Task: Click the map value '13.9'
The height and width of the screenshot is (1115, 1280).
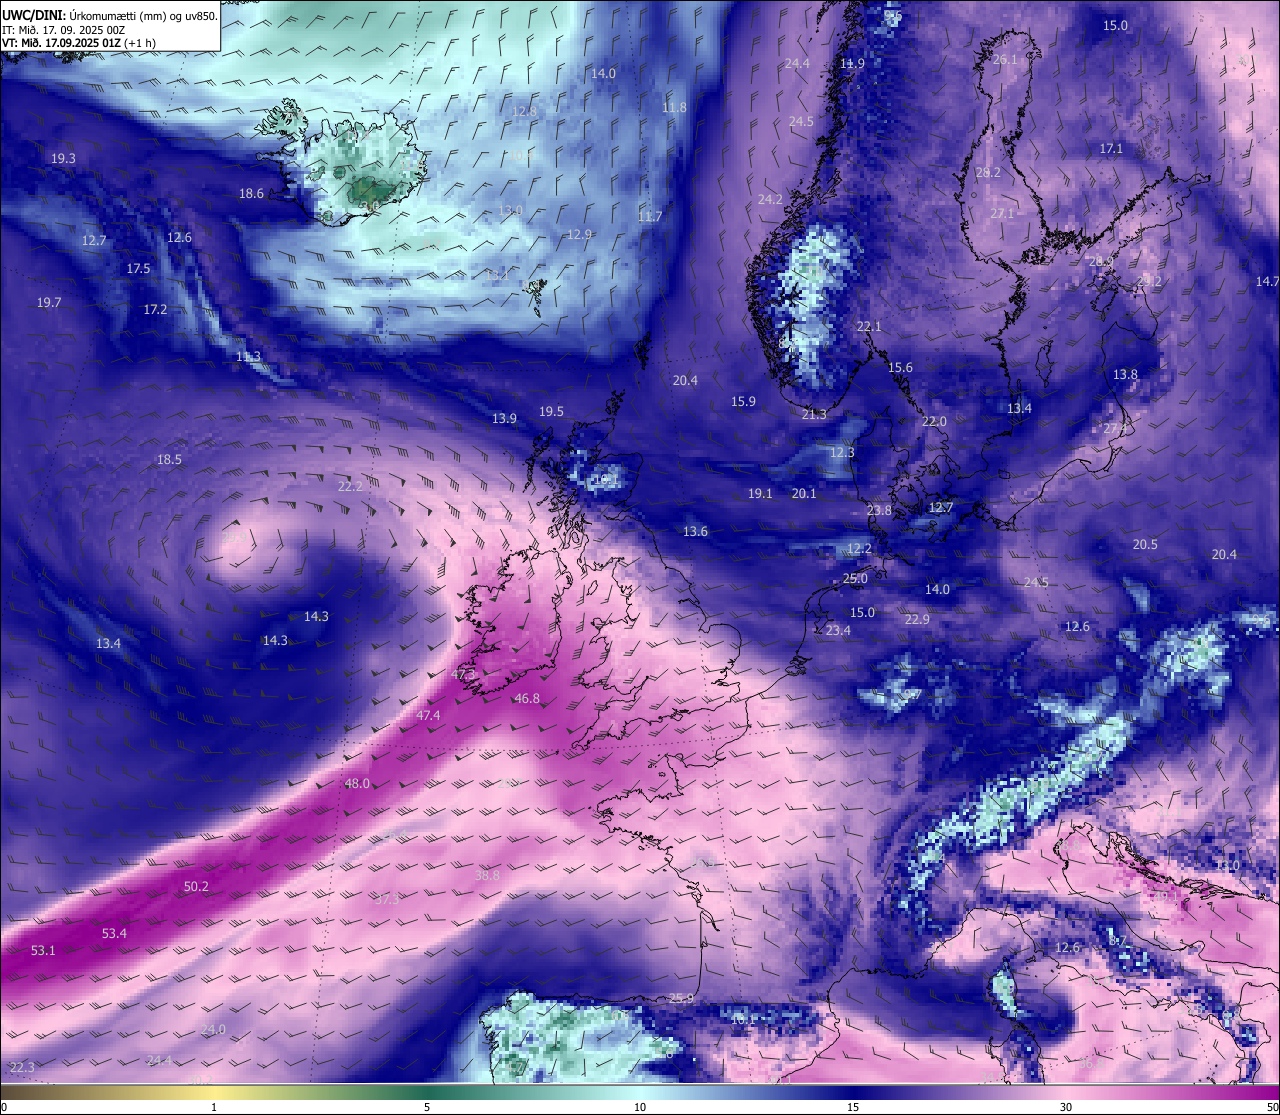Action: pyautogui.click(x=504, y=418)
